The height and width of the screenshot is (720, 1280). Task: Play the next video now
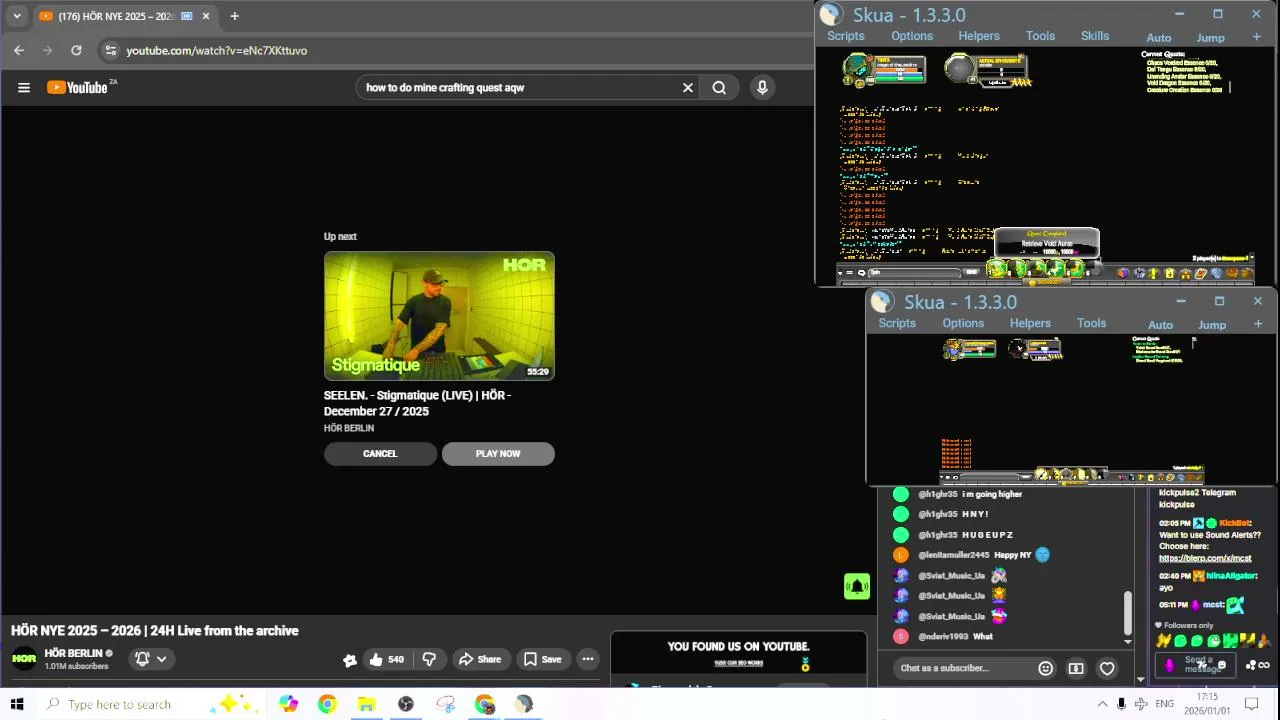(x=498, y=454)
